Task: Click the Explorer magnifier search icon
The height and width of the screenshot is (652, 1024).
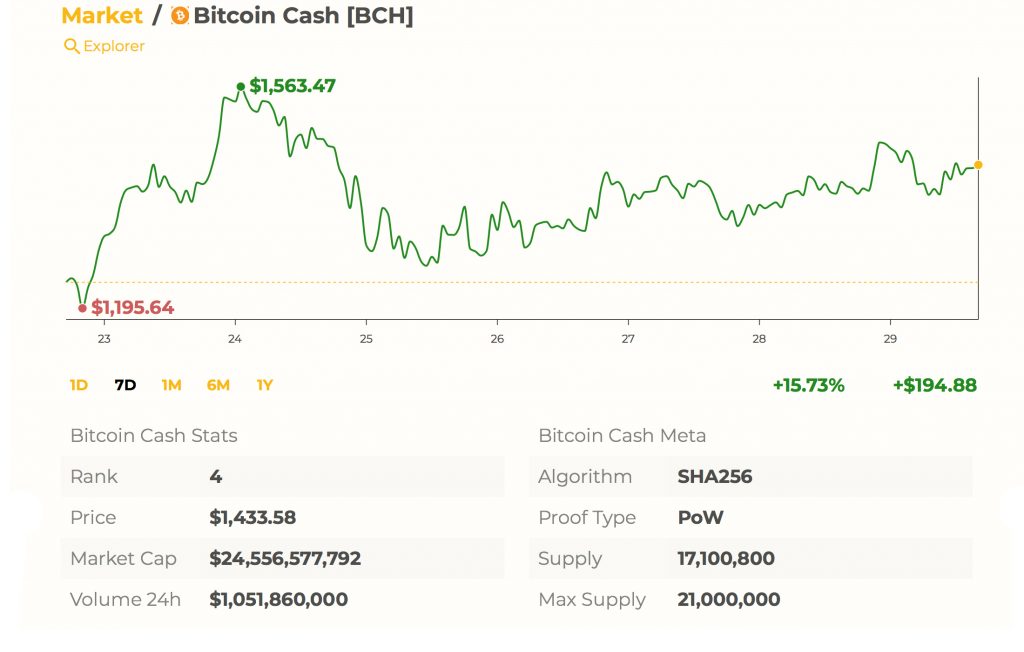Action: click(71, 46)
